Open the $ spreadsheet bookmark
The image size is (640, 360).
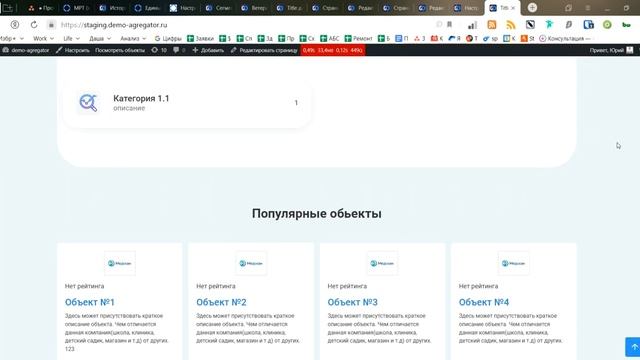click(225, 38)
